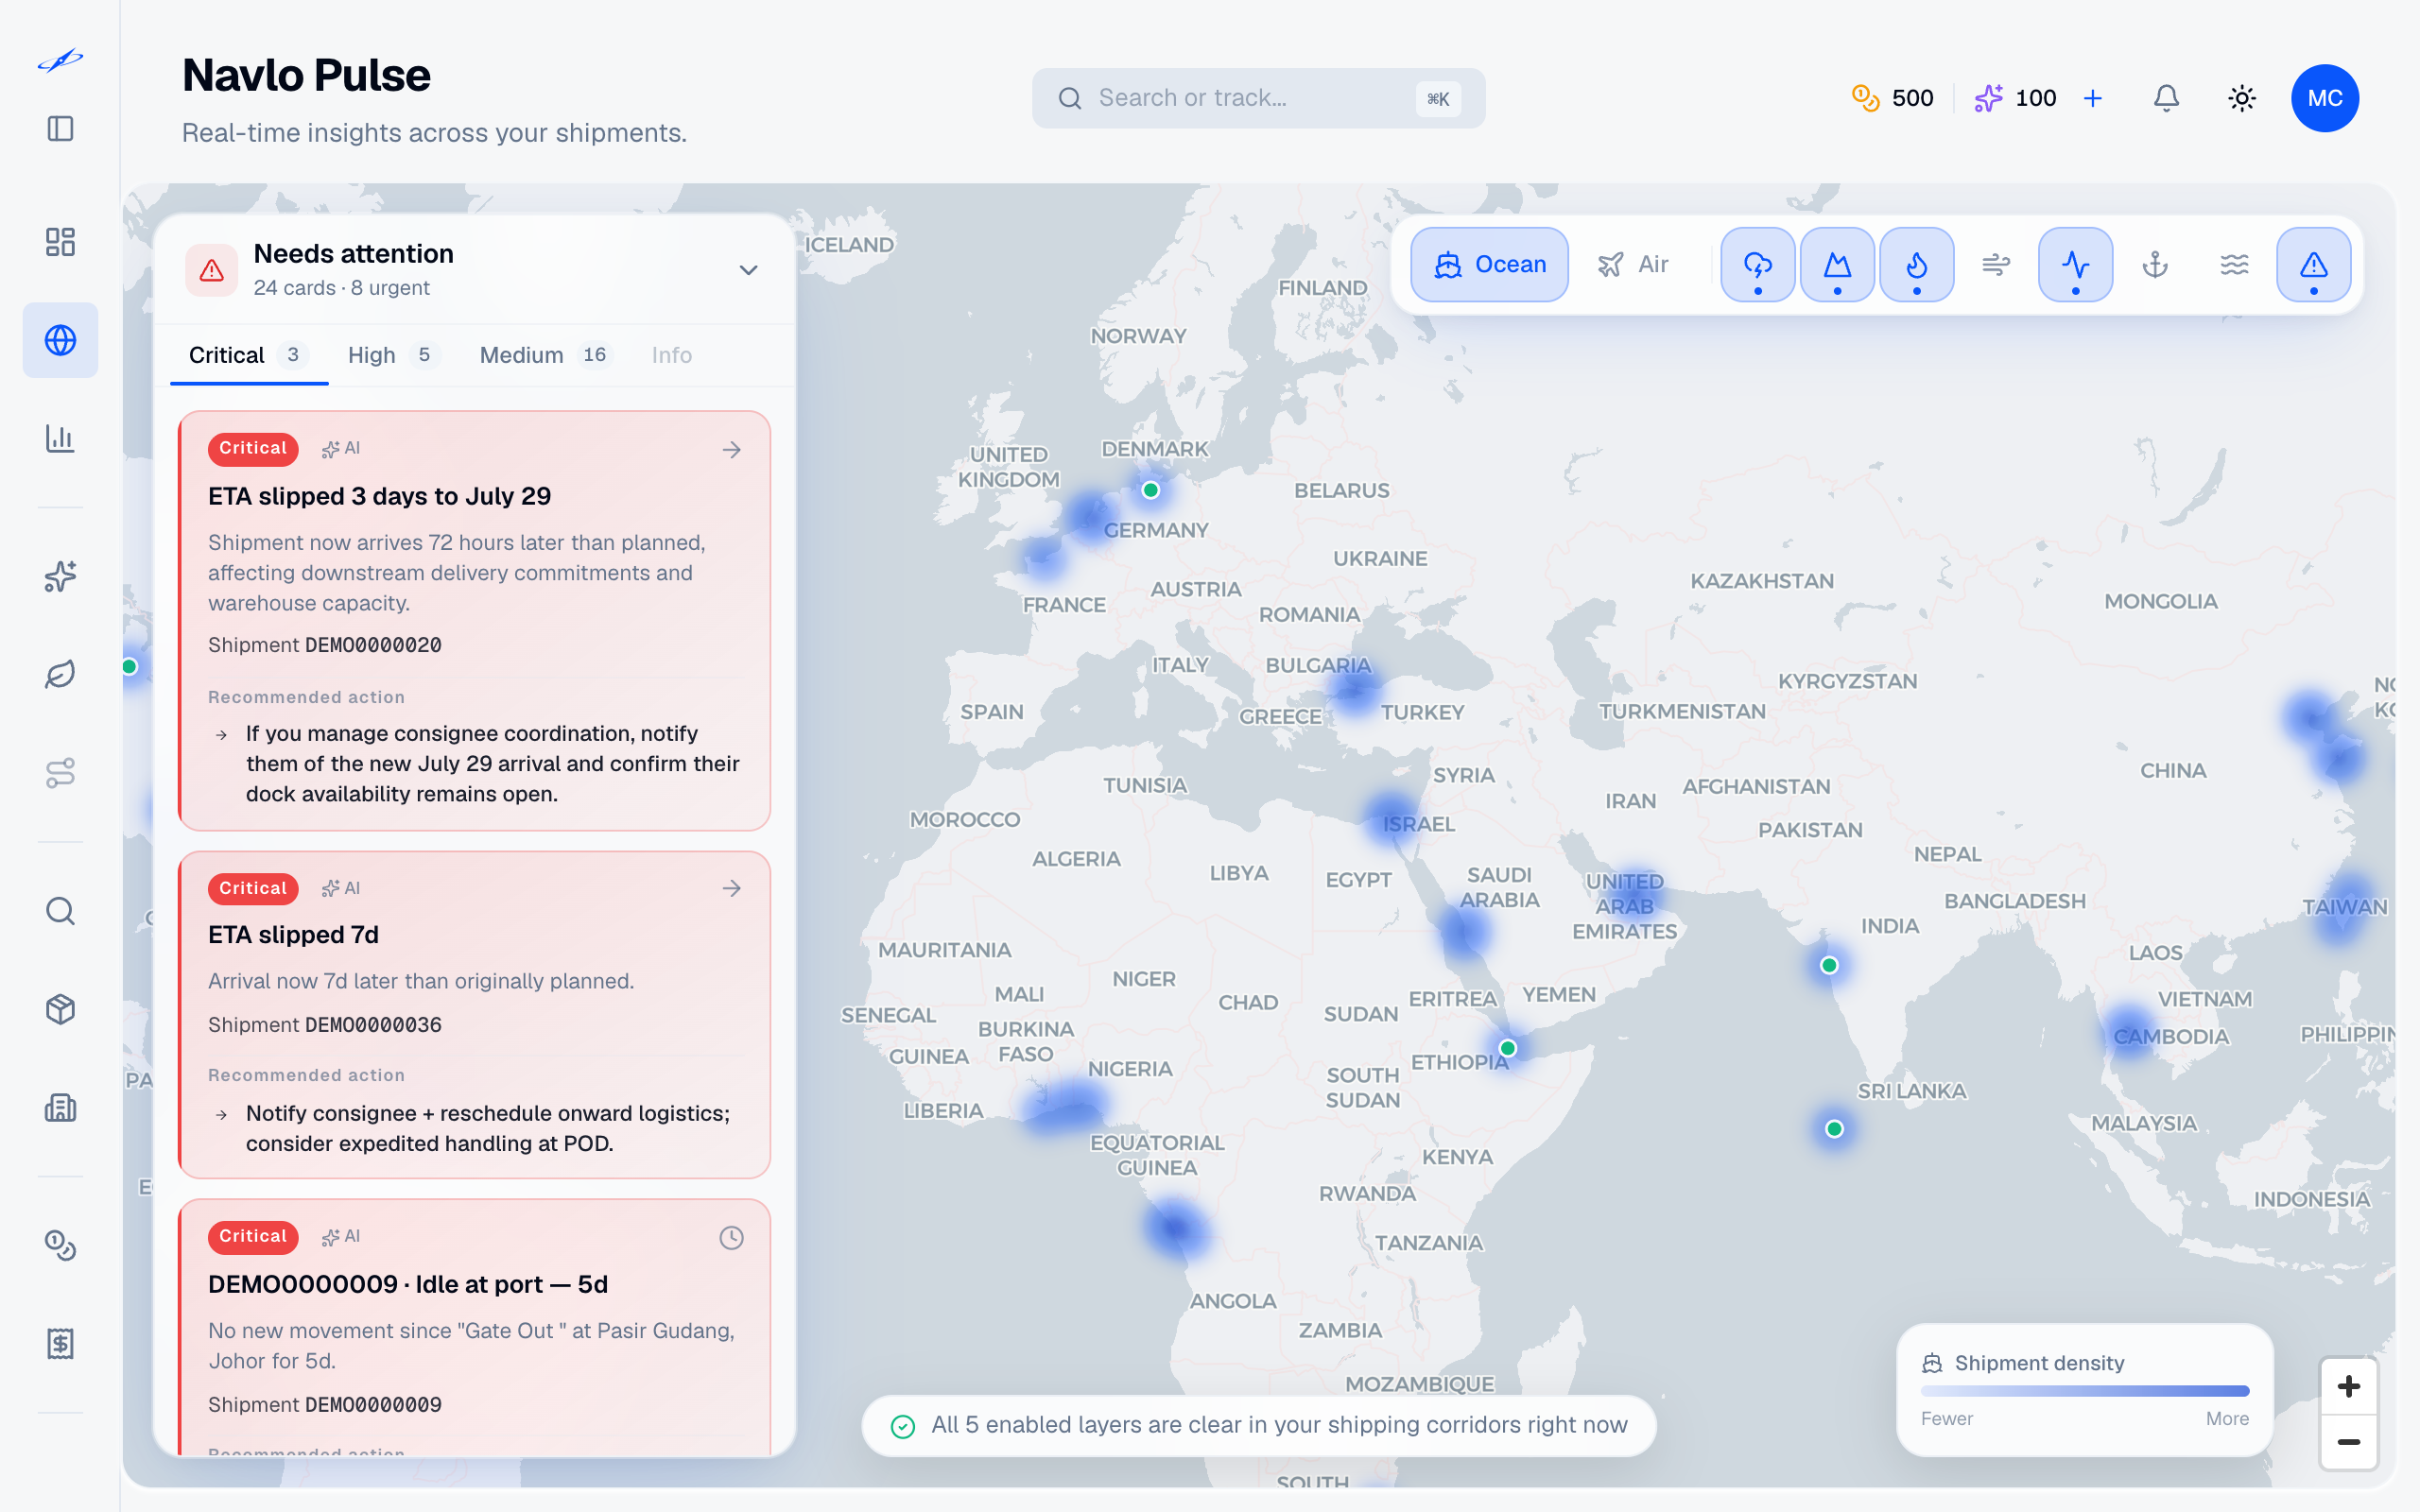Screen dimensions: 2420x1512
Task: Click shipment ID DEMO0000020
Action: click(x=373, y=645)
